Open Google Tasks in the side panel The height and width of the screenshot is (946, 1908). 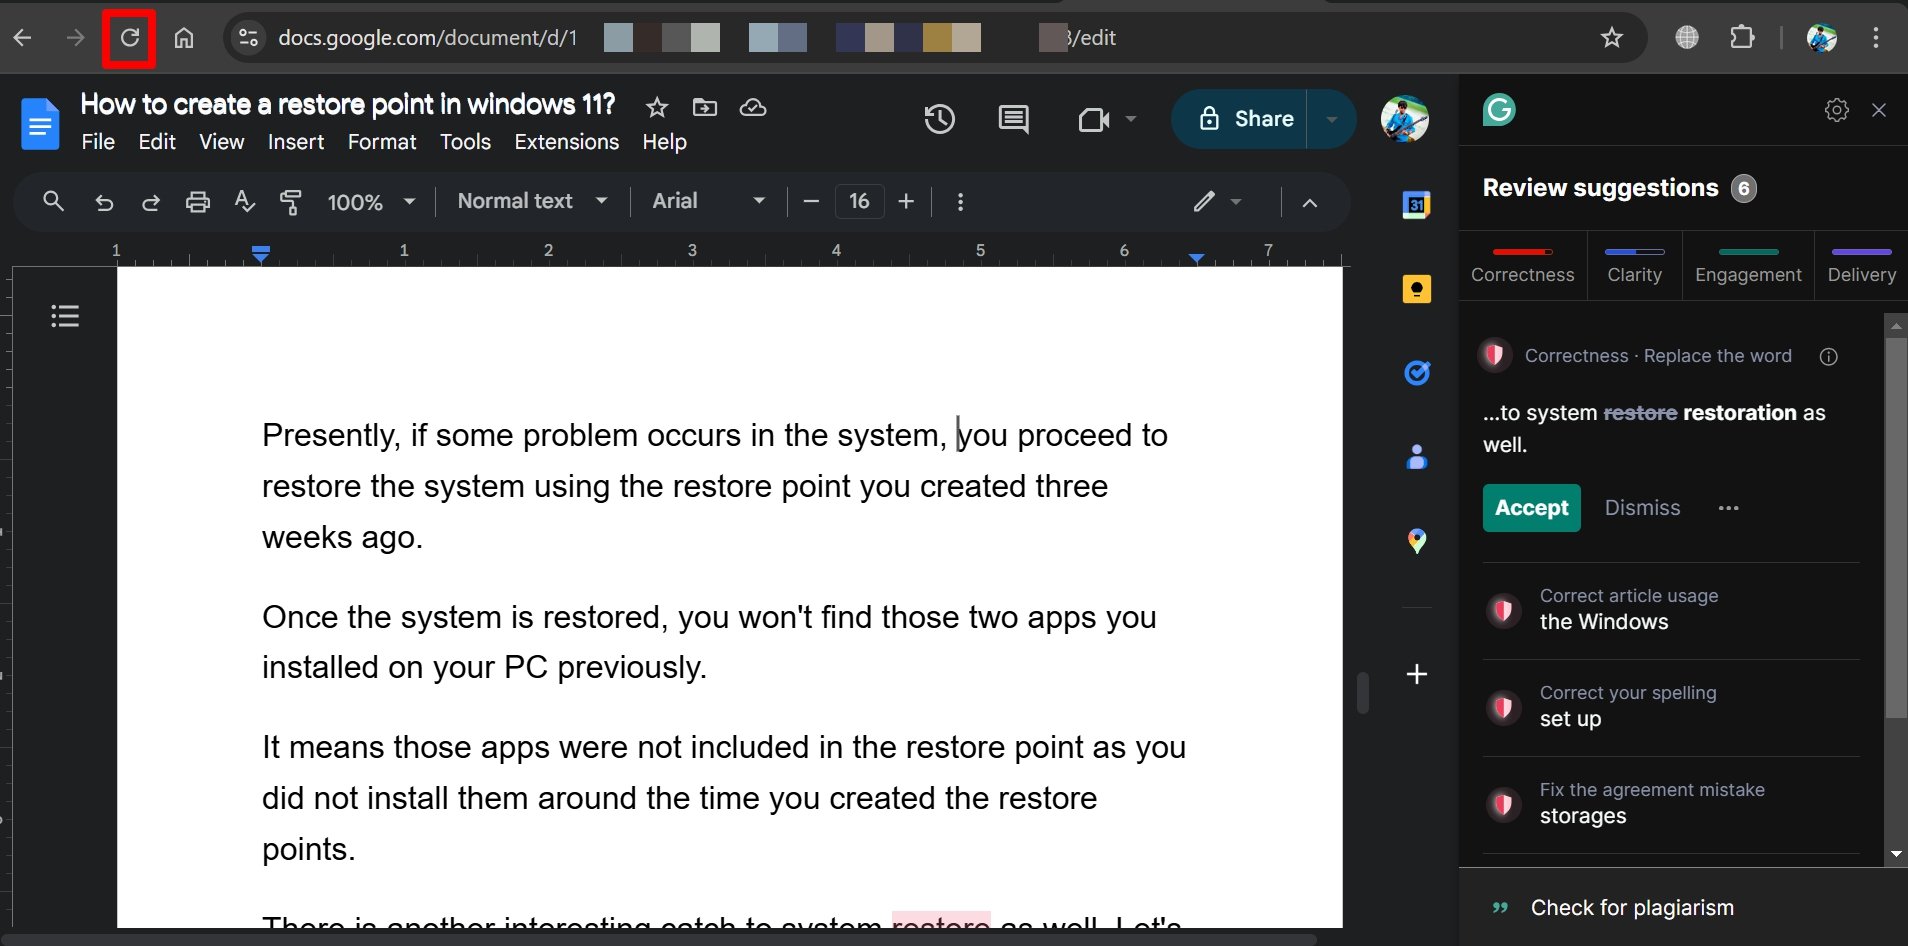[x=1416, y=373]
